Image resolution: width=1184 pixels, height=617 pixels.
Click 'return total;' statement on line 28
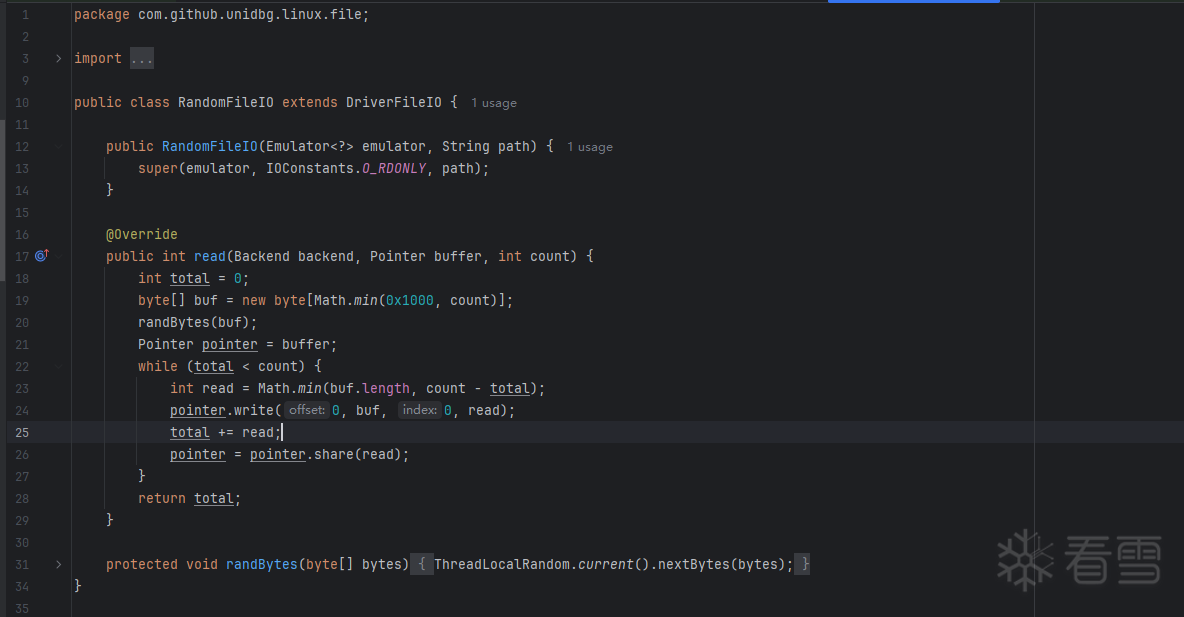pyautogui.click(x=190, y=498)
